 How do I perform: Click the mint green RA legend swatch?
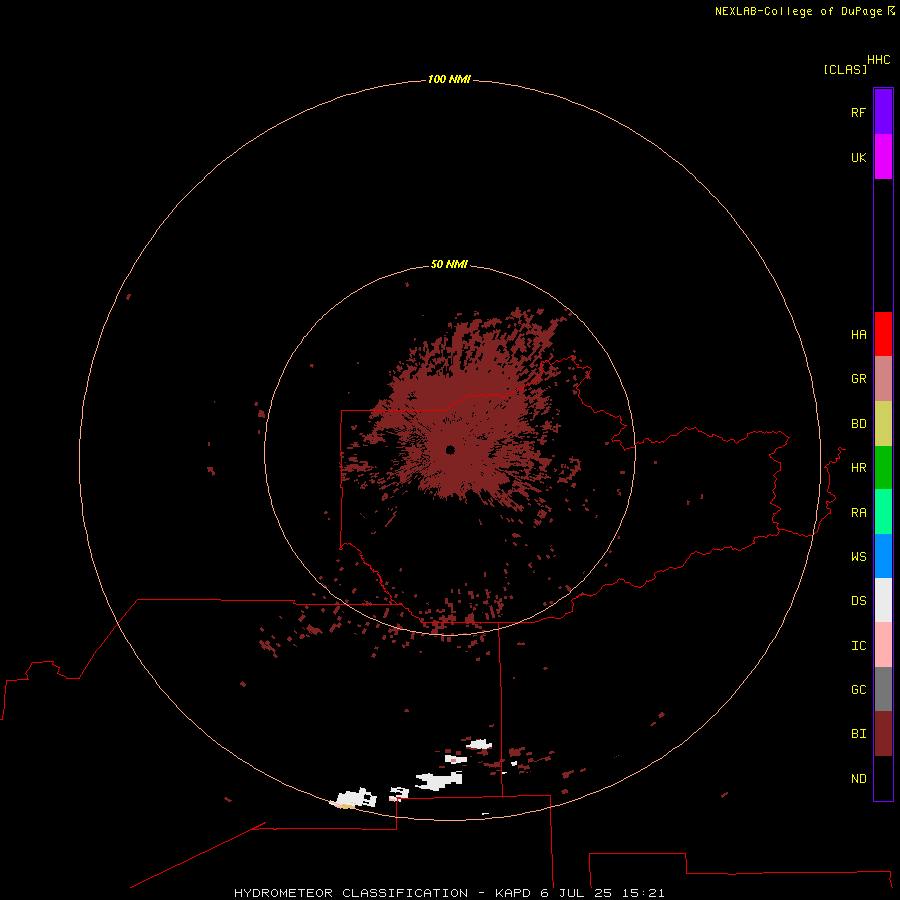tap(883, 512)
